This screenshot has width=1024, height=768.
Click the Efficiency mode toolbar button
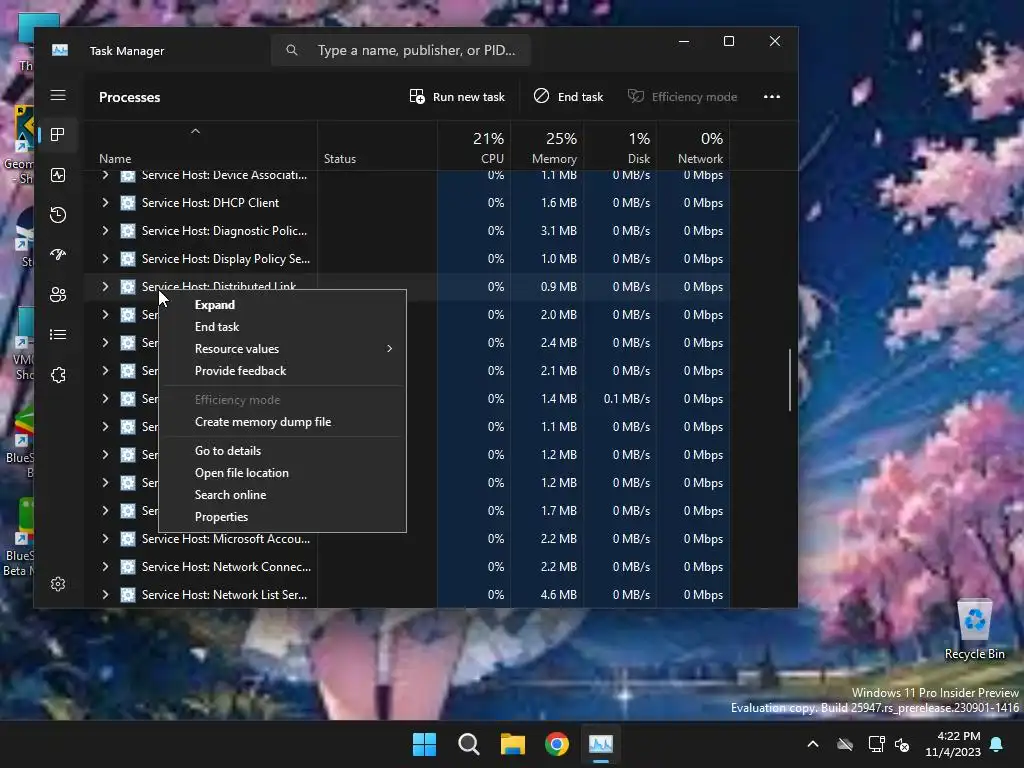pos(682,97)
